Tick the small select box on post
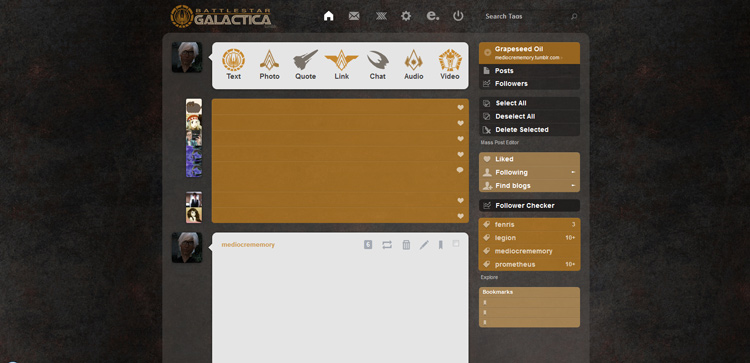 click(x=456, y=243)
